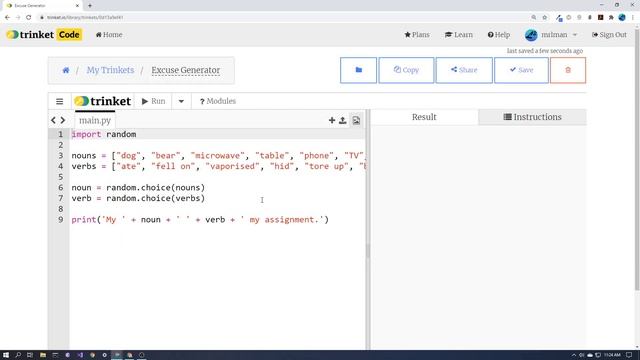Sign out of trinket
The image size is (640, 360).
pyautogui.click(x=609, y=35)
